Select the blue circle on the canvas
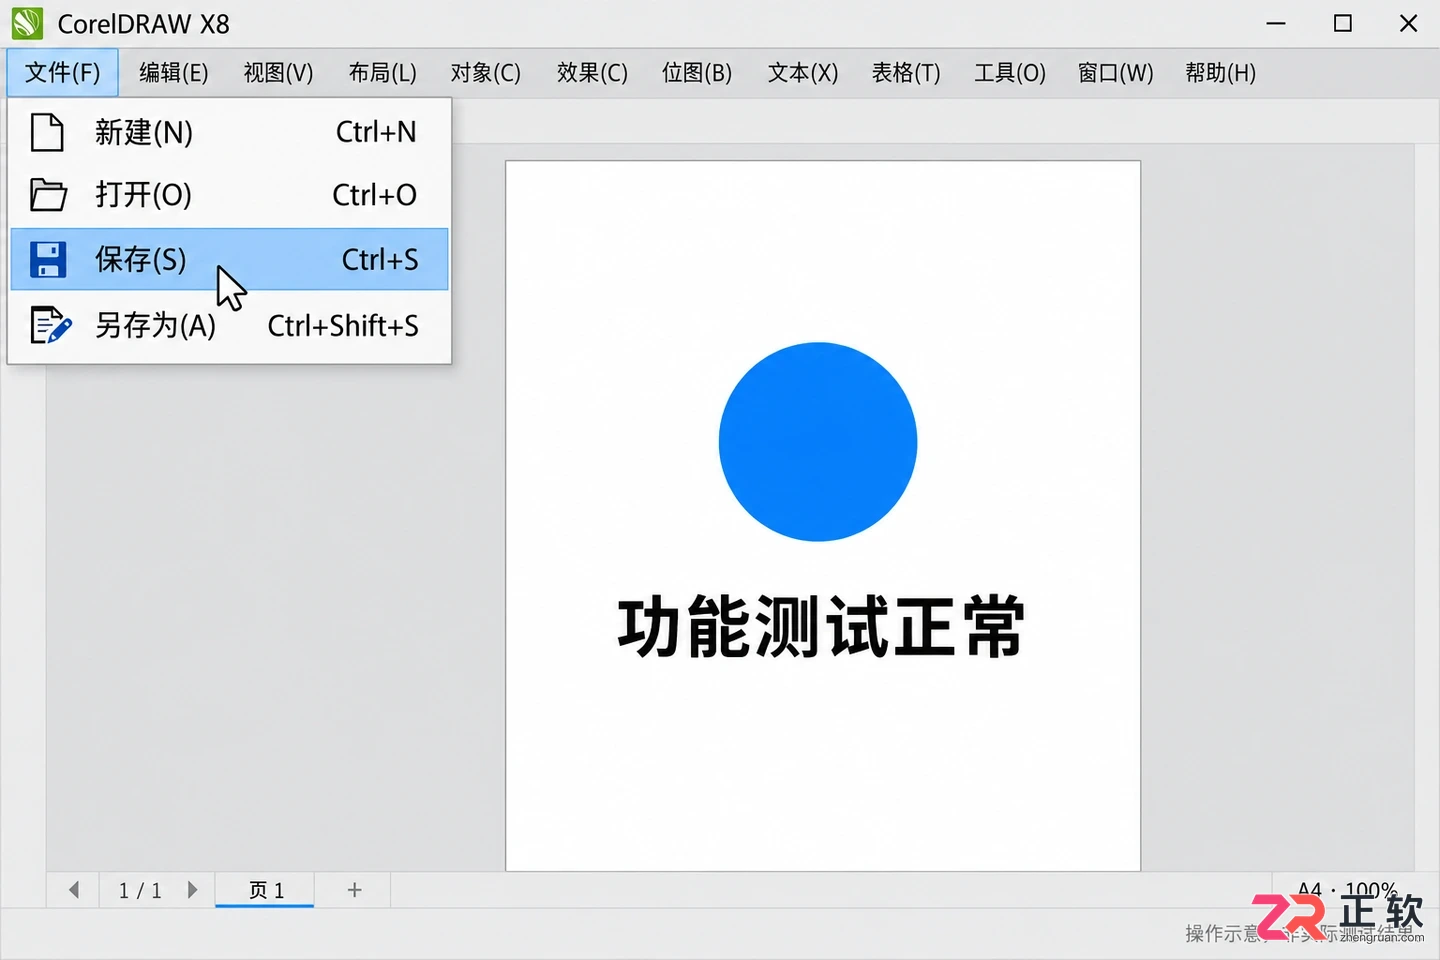The height and width of the screenshot is (960, 1440). click(818, 442)
